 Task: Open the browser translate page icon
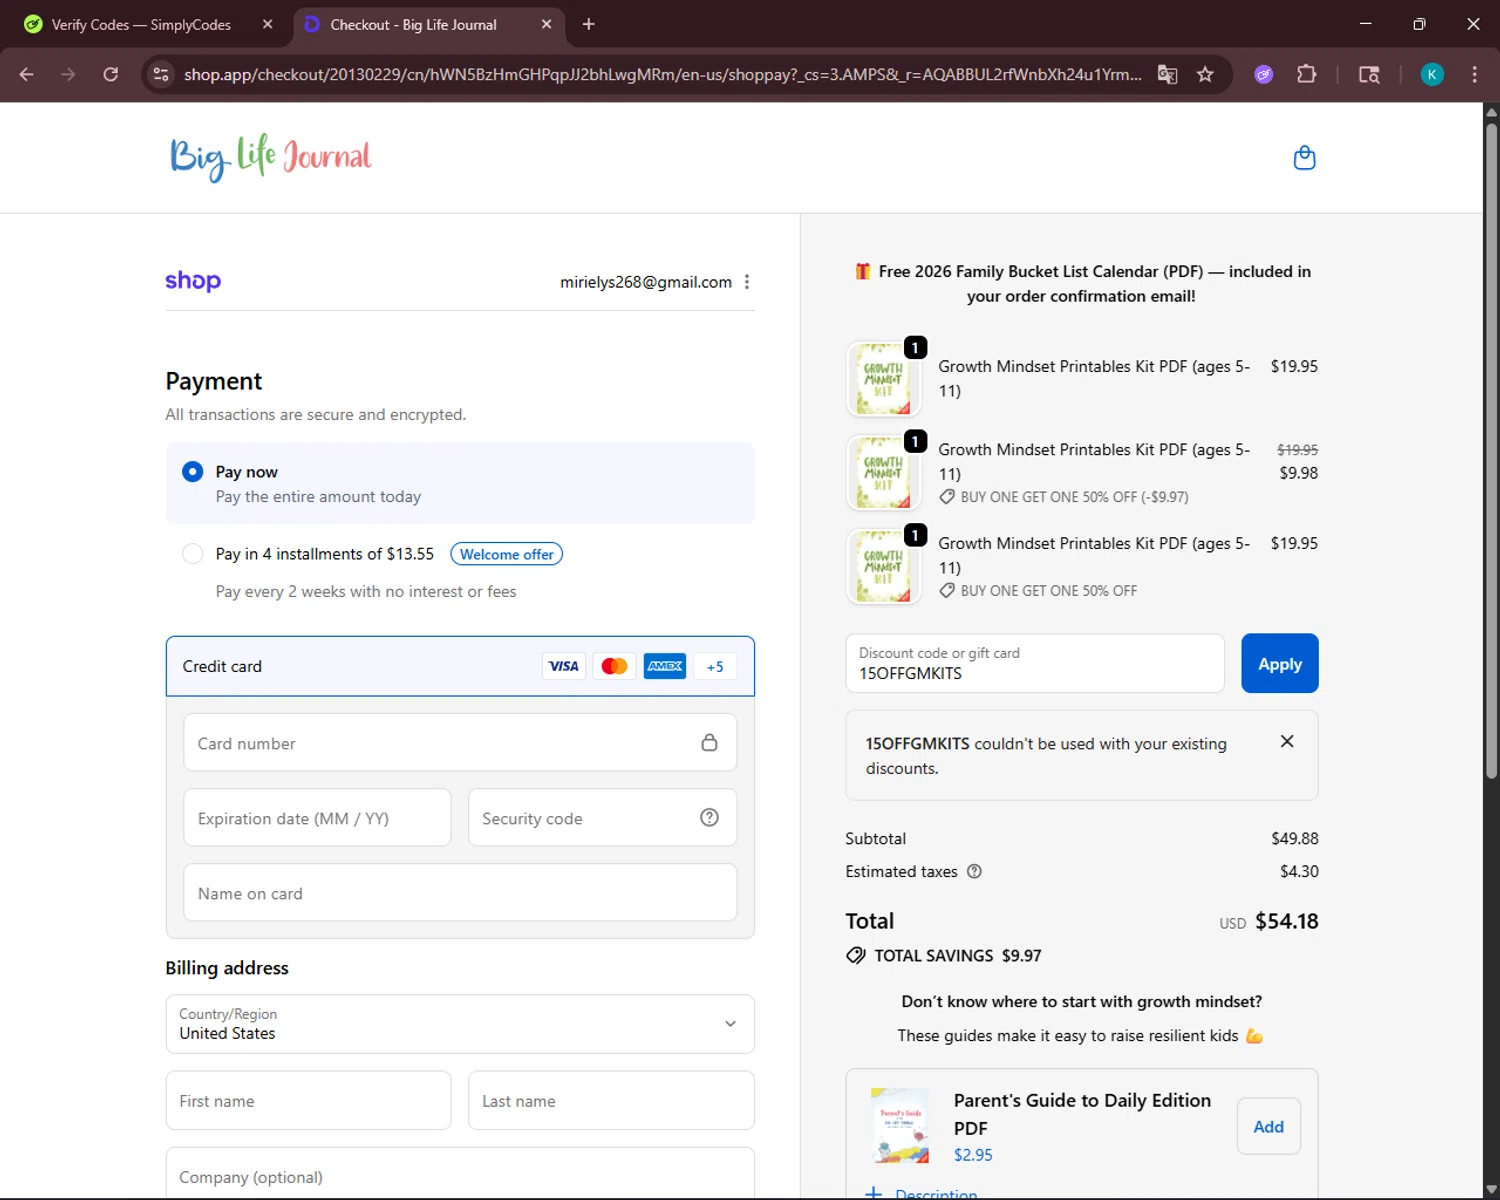click(x=1167, y=74)
